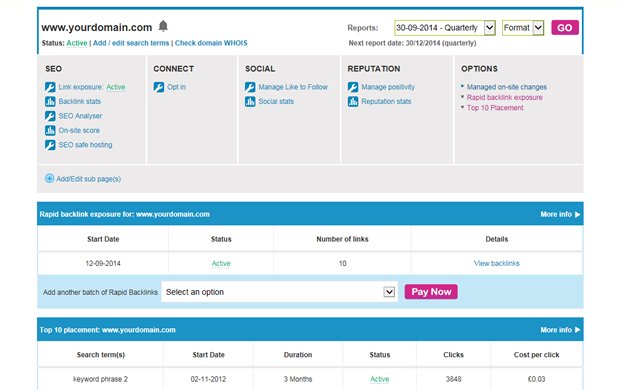The width and height of the screenshot is (620, 390).
Task: Open the View backlinks link
Action: (497, 263)
